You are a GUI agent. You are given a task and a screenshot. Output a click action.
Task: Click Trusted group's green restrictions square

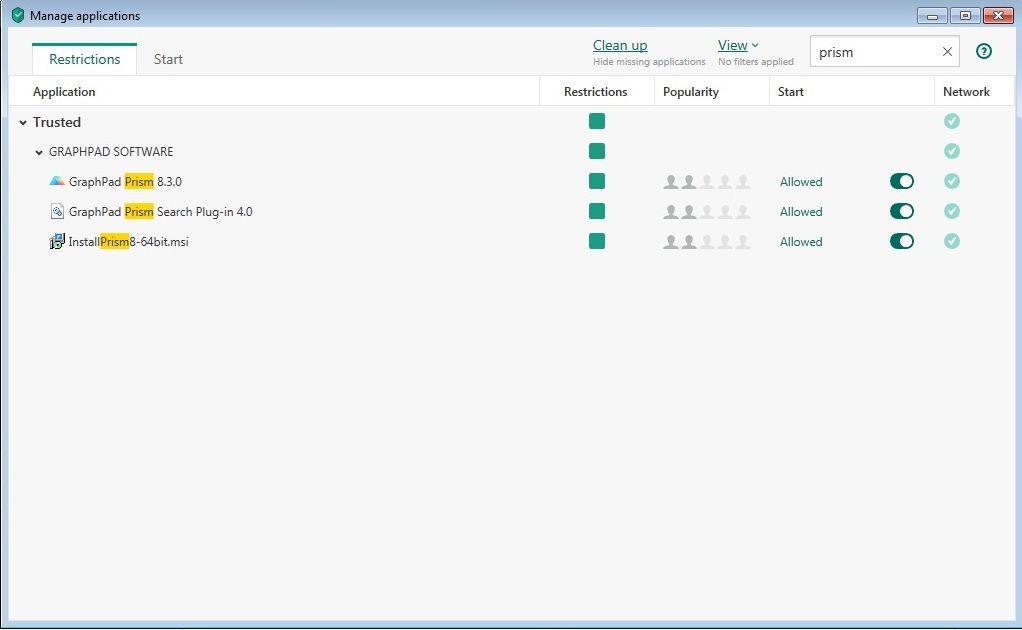point(596,121)
